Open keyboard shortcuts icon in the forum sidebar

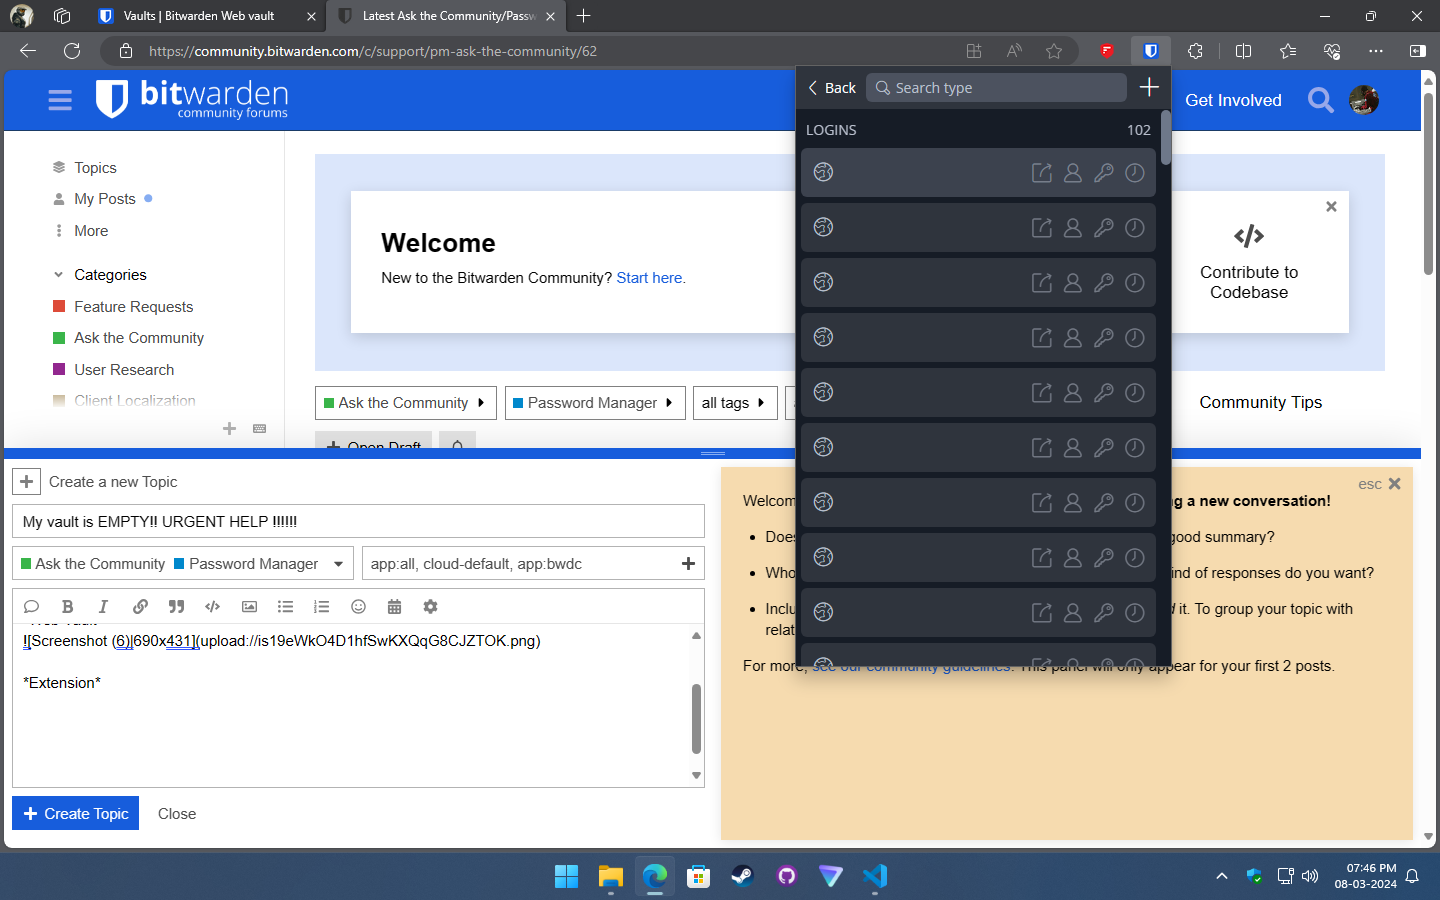(x=259, y=428)
